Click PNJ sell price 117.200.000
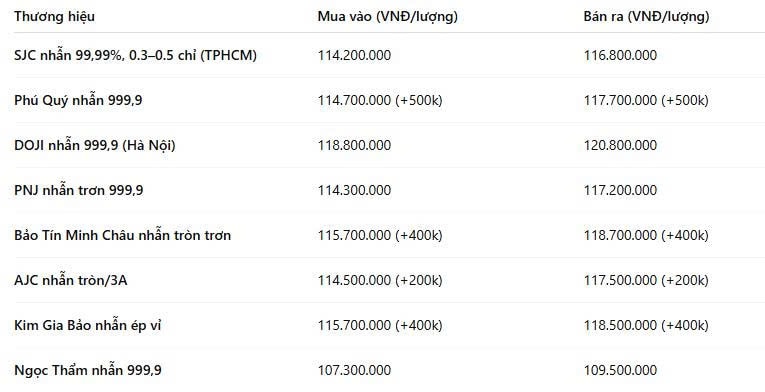The image size is (765, 392). (x=620, y=190)
